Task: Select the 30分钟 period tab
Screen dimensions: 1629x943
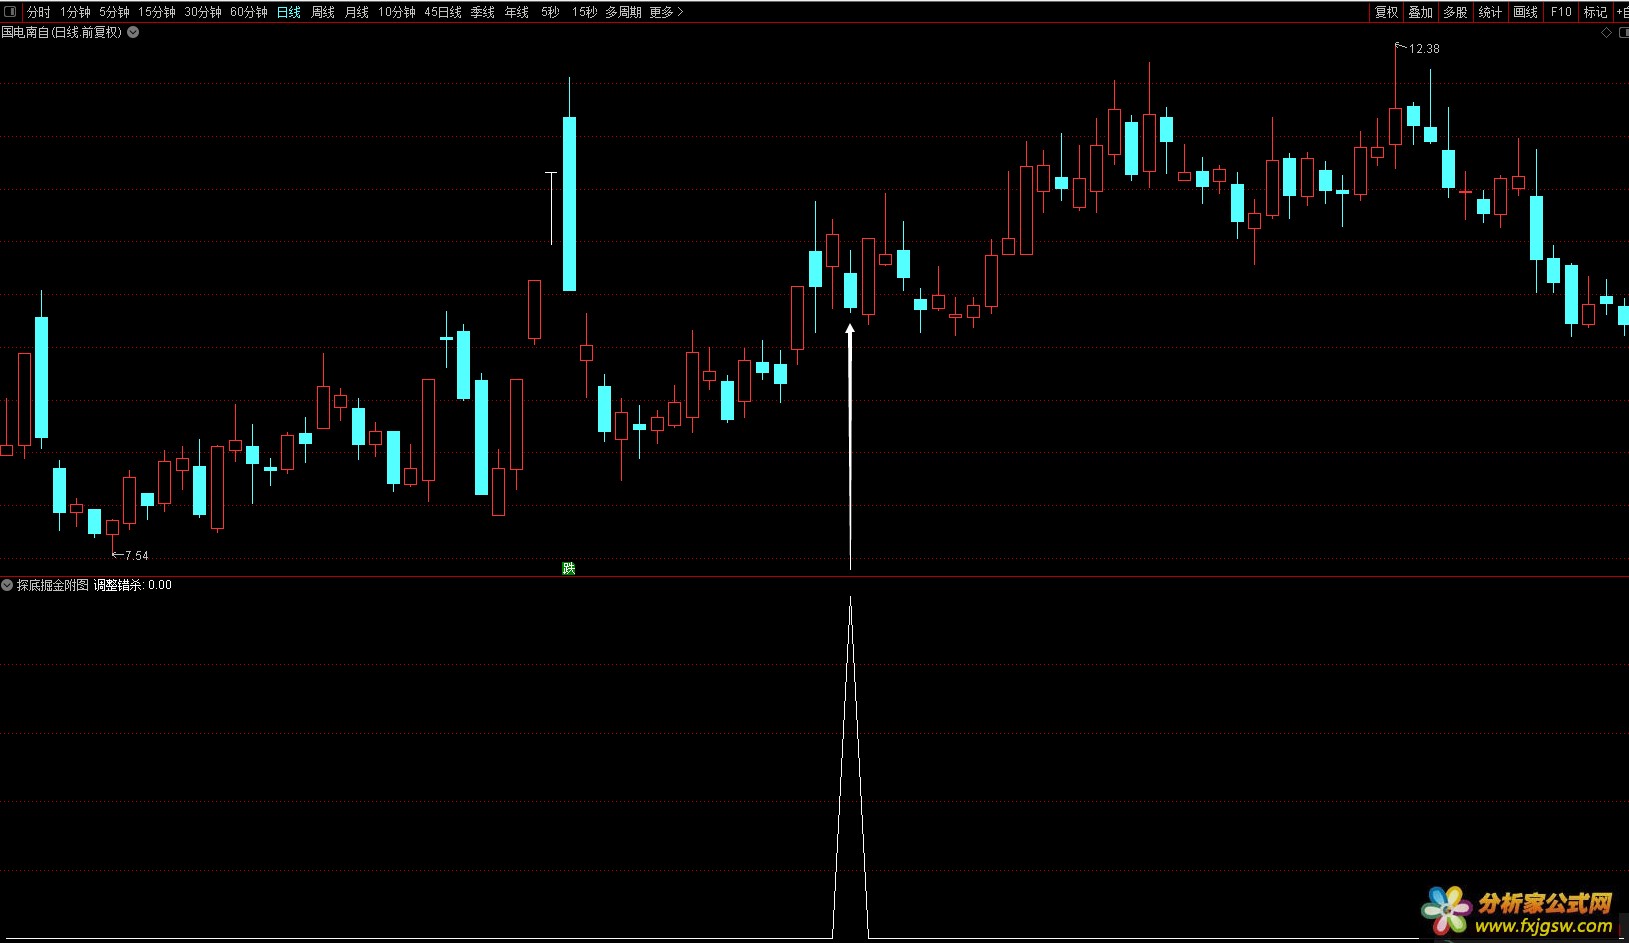Action: (203, 12)
